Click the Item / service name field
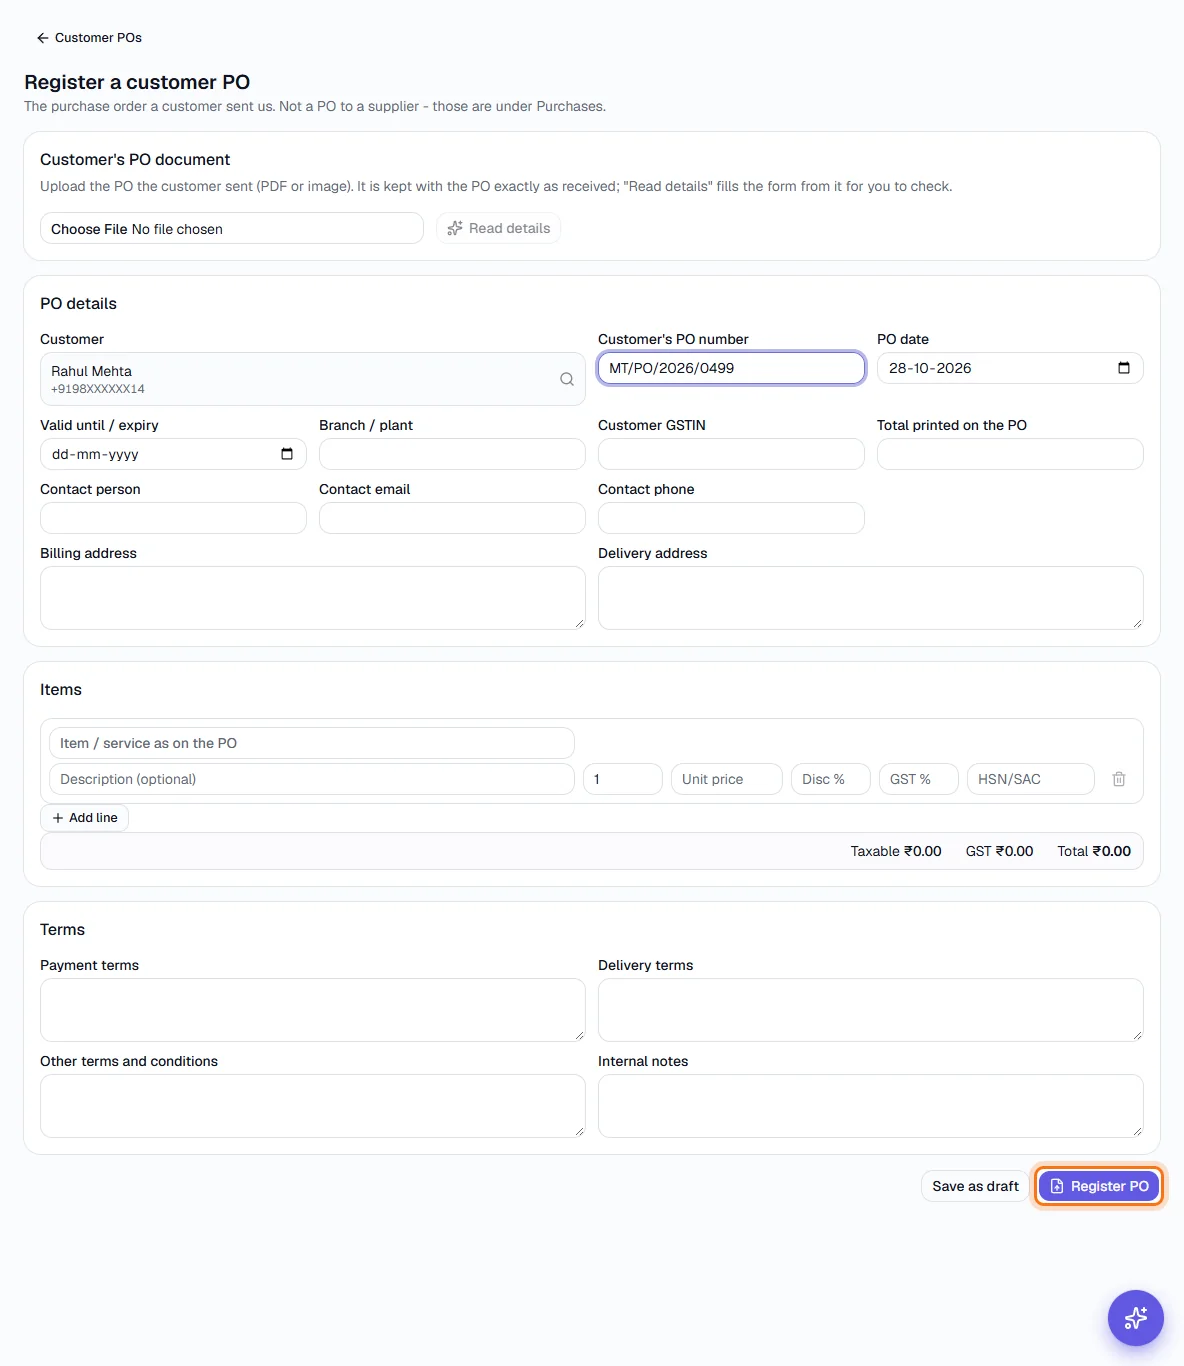 tap(312, 743)
